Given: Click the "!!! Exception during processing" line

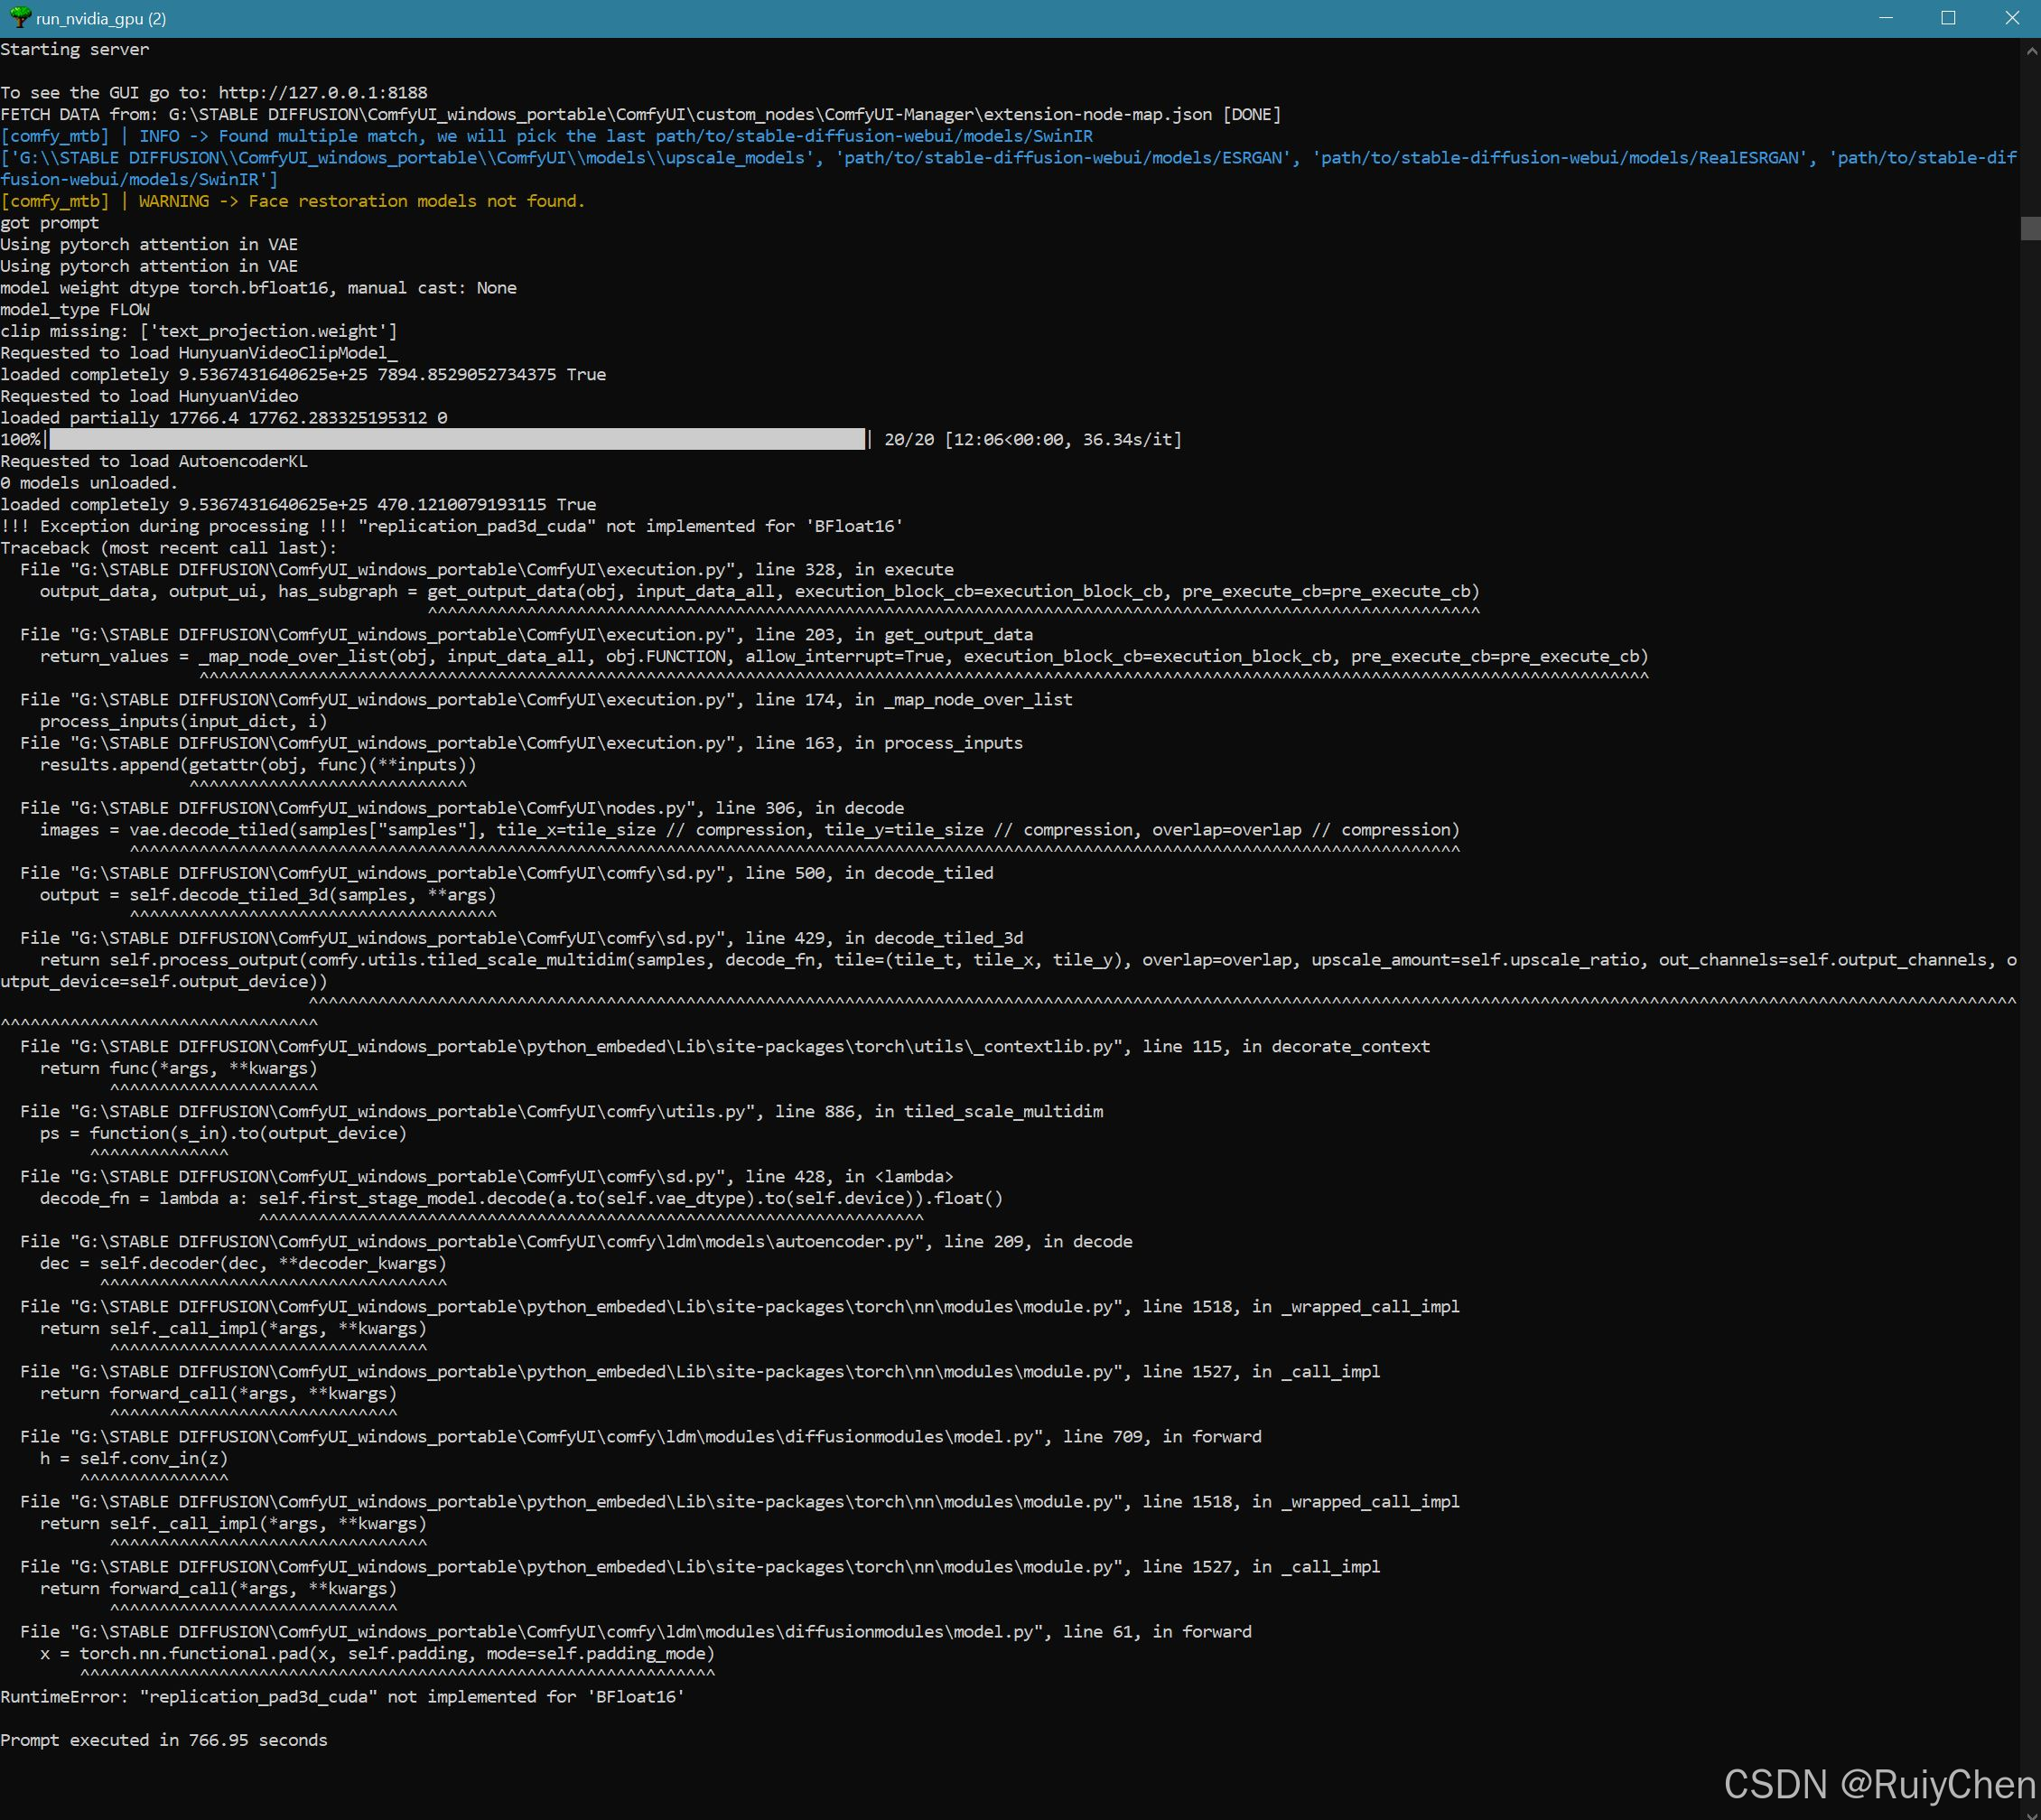Looking at the screenshot, I should [x=451, y=526].
